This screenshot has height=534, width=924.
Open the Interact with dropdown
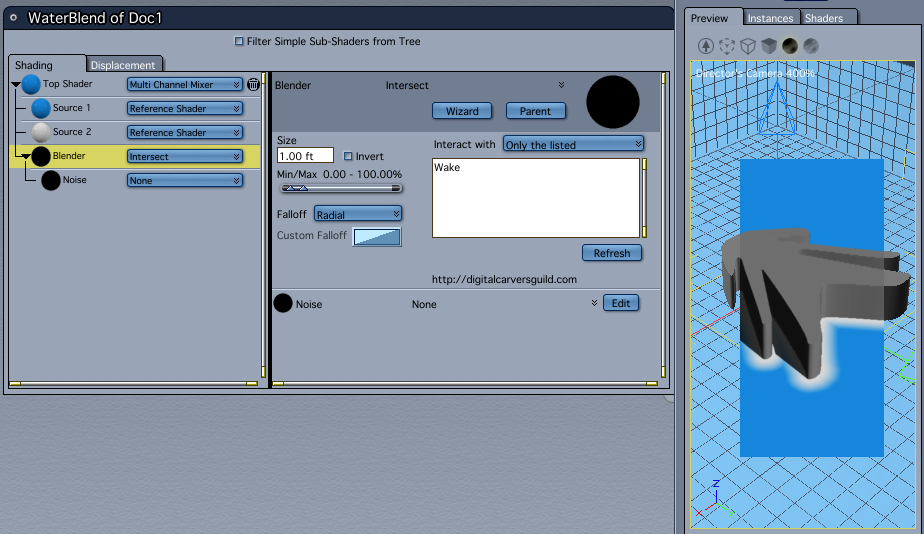tap(573, 145)
